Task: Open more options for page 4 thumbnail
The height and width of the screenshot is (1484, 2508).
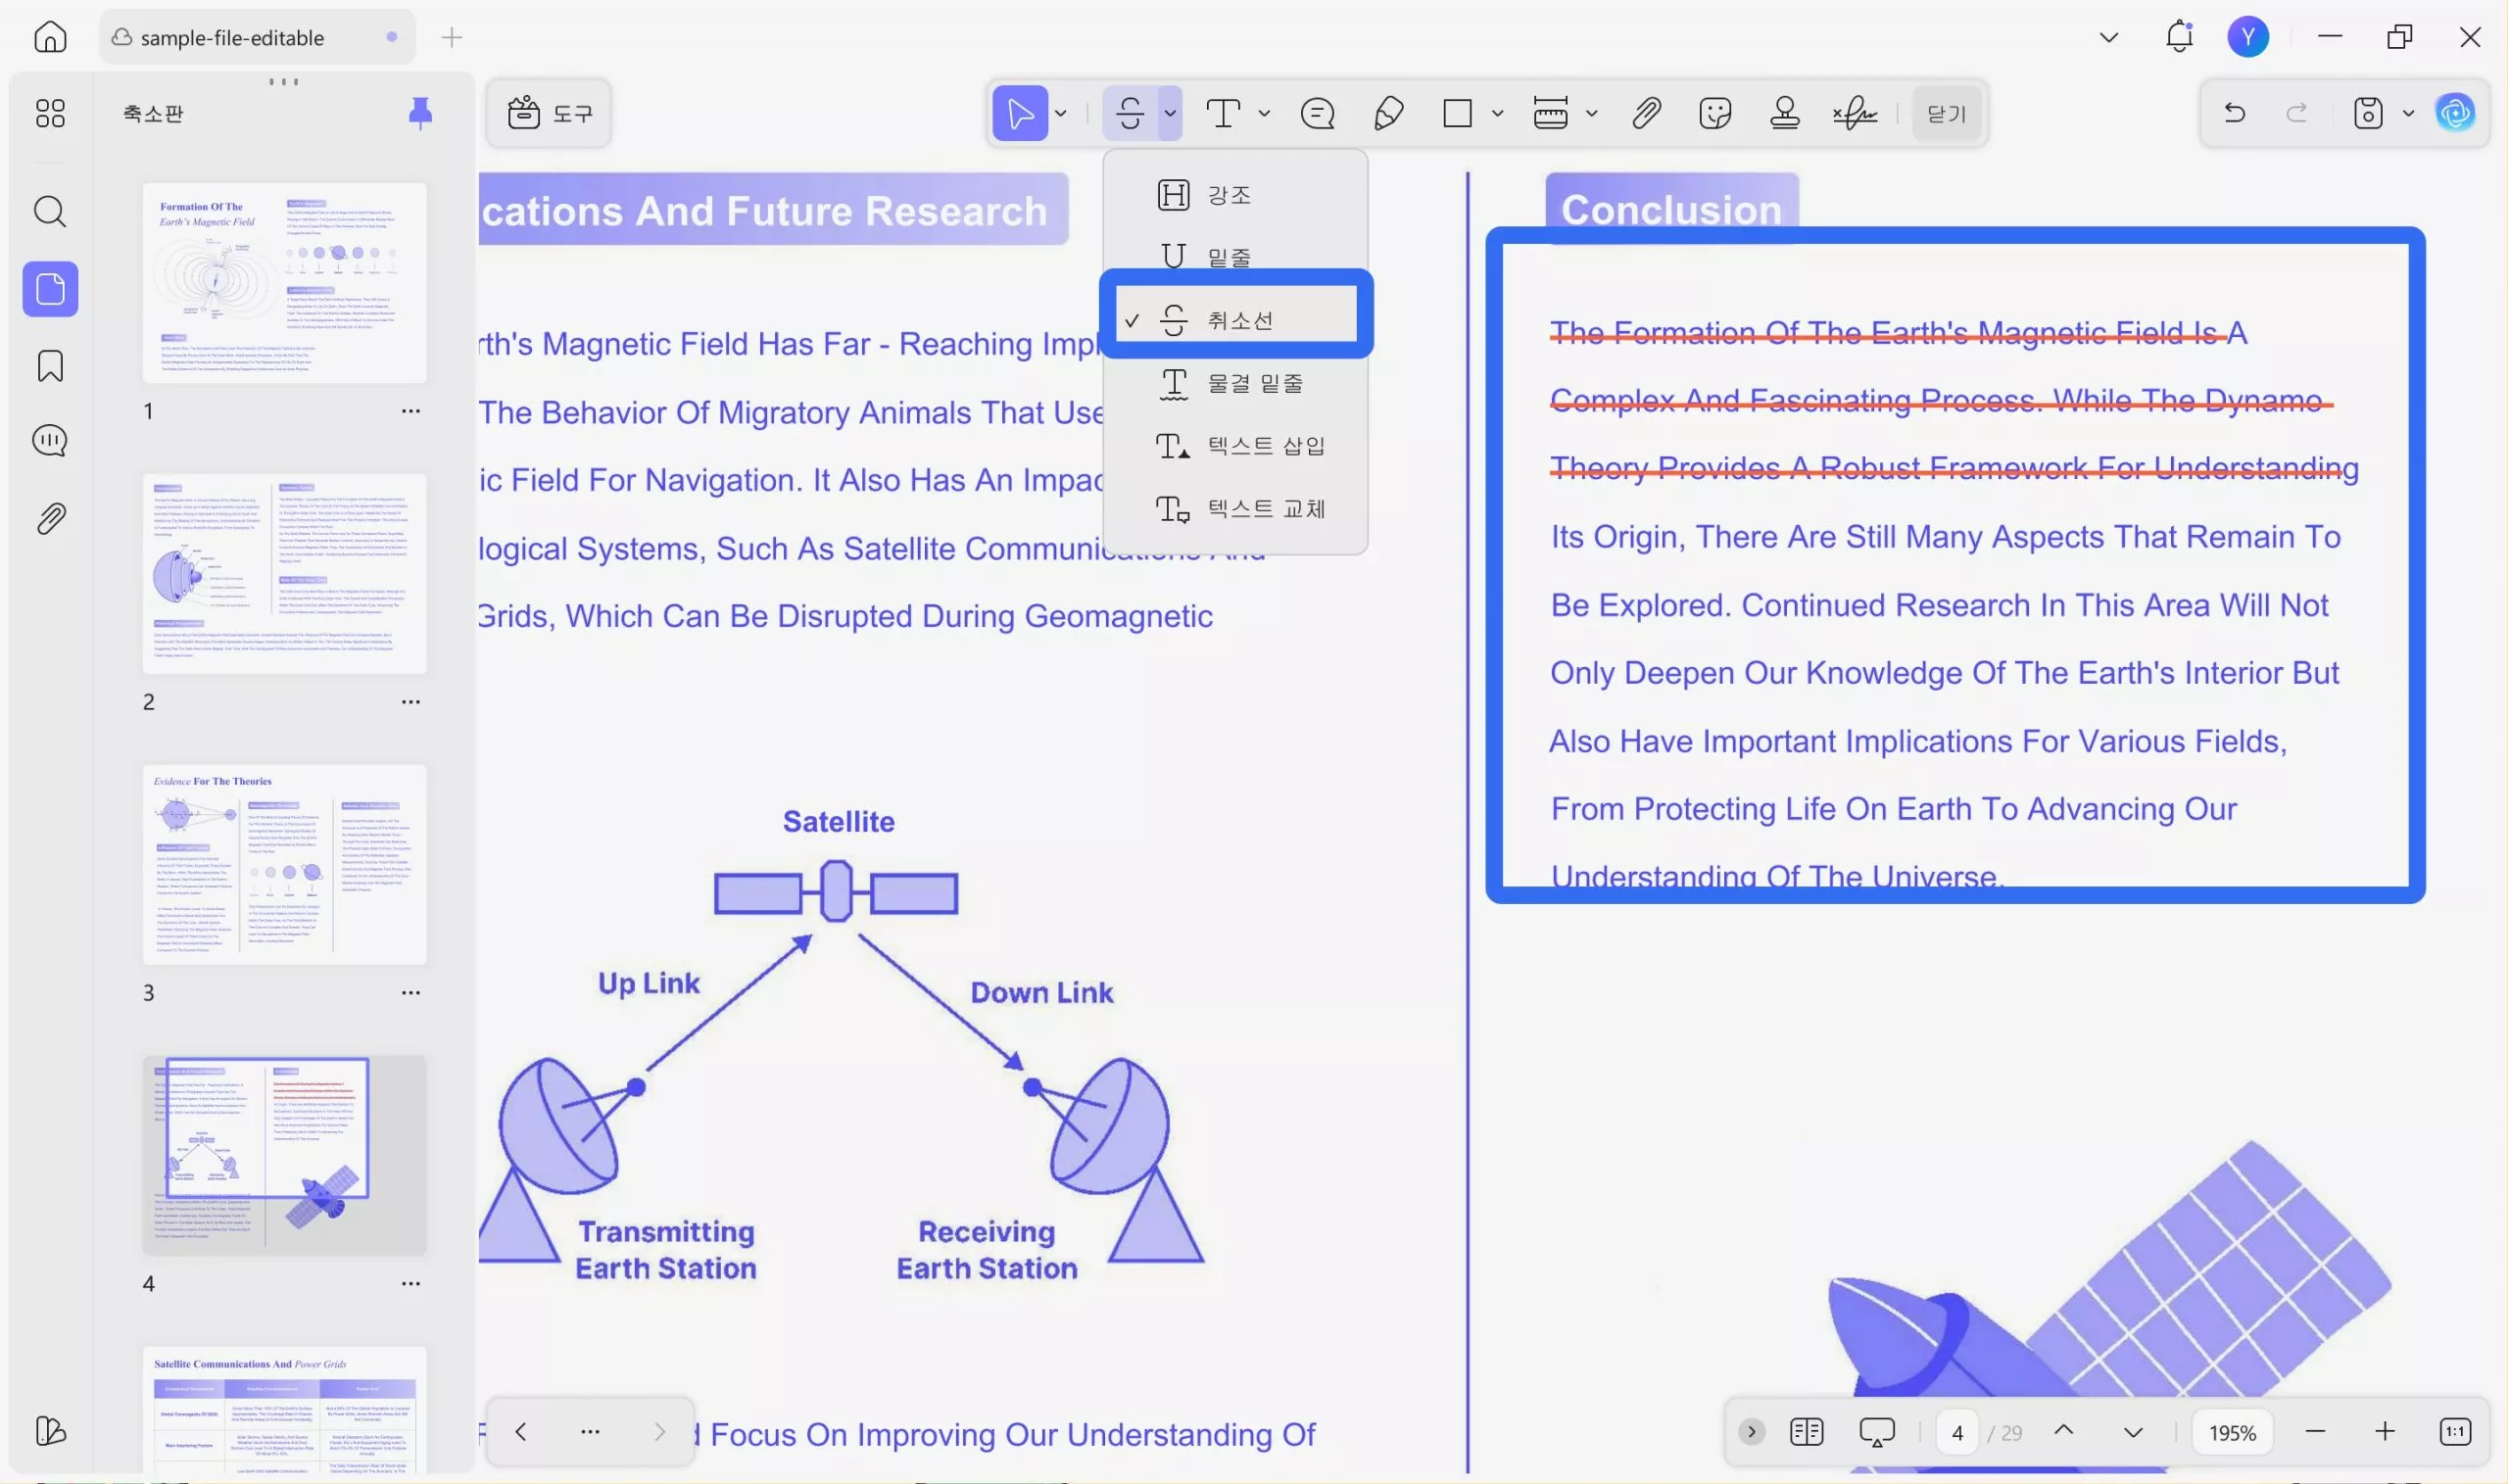Action: click(x=411, y=1283)
